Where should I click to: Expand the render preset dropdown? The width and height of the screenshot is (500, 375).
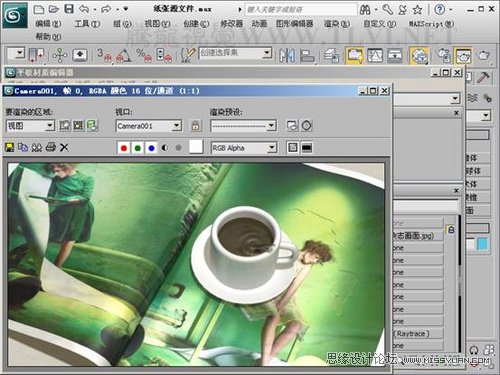point(272,126)
